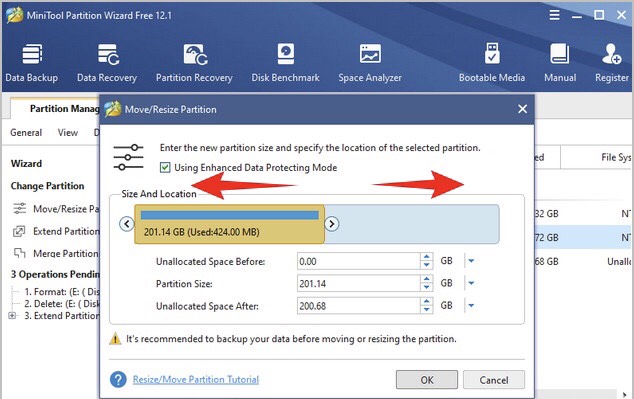Viewport: 634px width, 399px height.
Task: Click the Merge Partition sidebar icon
Action: coord(19,253)
